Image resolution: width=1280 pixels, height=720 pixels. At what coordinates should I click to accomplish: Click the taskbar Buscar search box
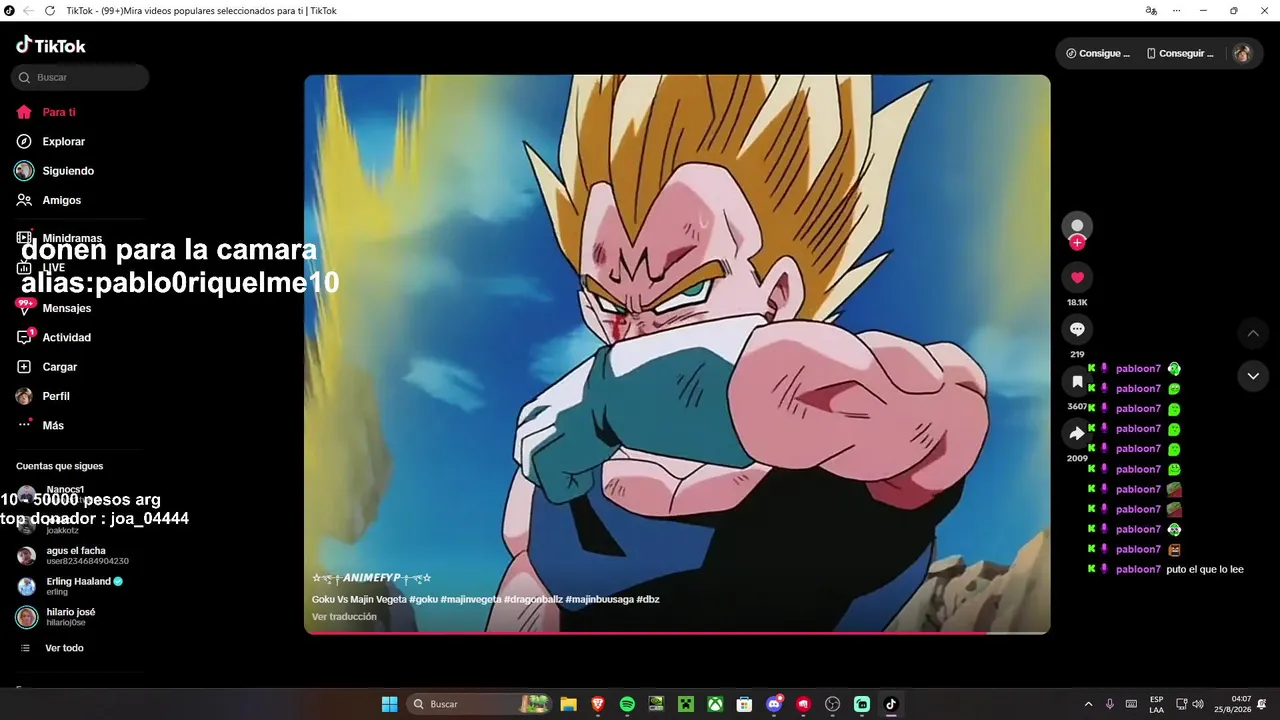tap(479, 704)
